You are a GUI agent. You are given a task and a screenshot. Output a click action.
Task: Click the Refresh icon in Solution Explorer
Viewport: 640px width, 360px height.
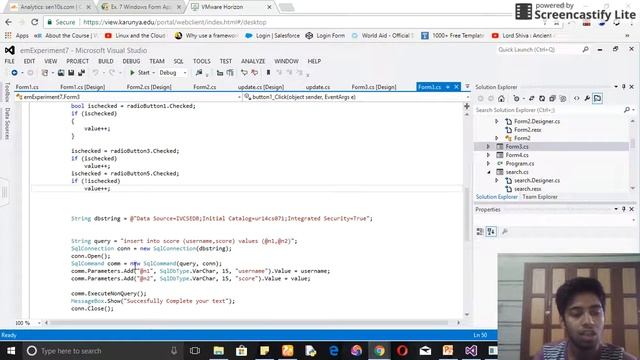point(542,98)
